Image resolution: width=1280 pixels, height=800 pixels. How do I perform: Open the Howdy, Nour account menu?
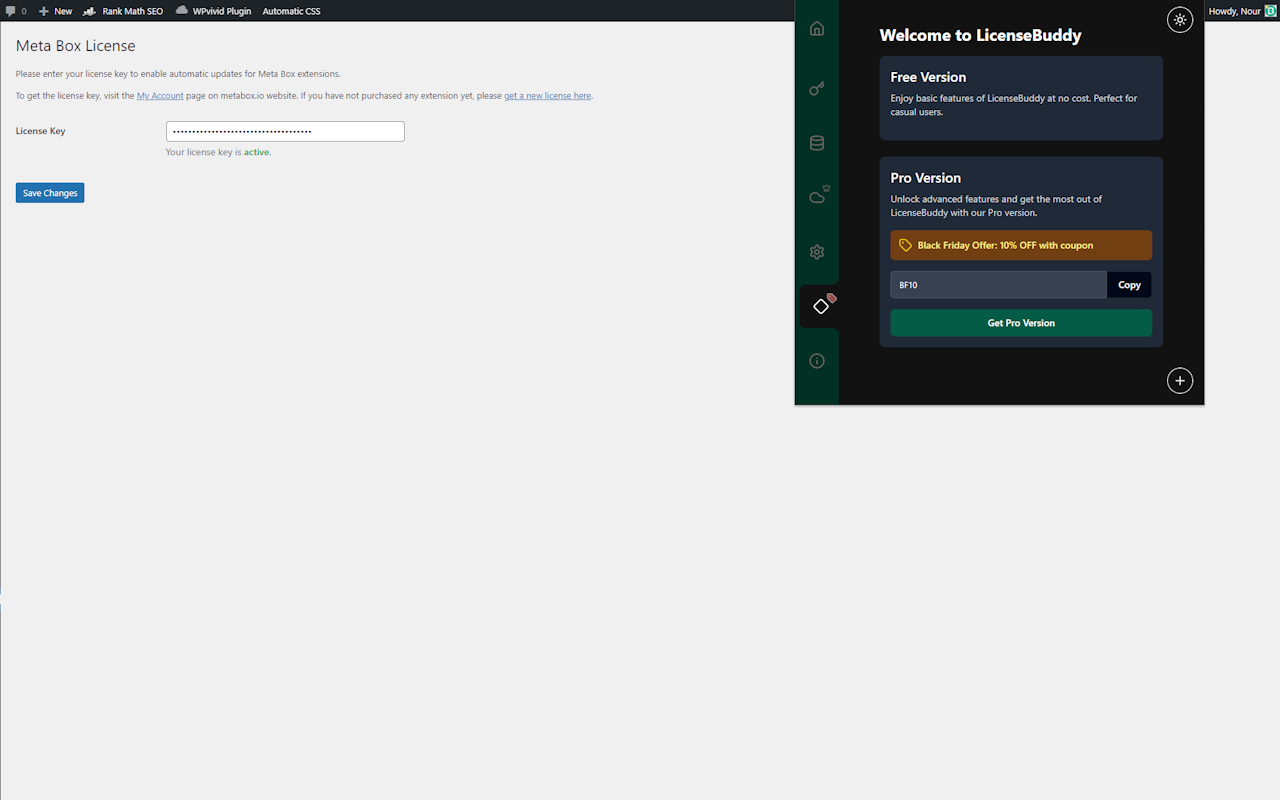pyautogui.click(x=1242, y=11)
